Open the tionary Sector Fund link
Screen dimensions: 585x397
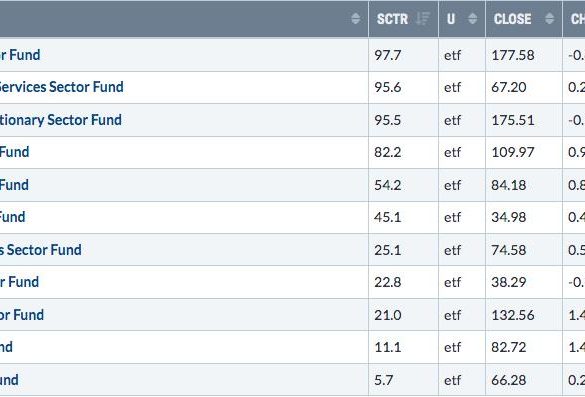(x=60, y=120)
